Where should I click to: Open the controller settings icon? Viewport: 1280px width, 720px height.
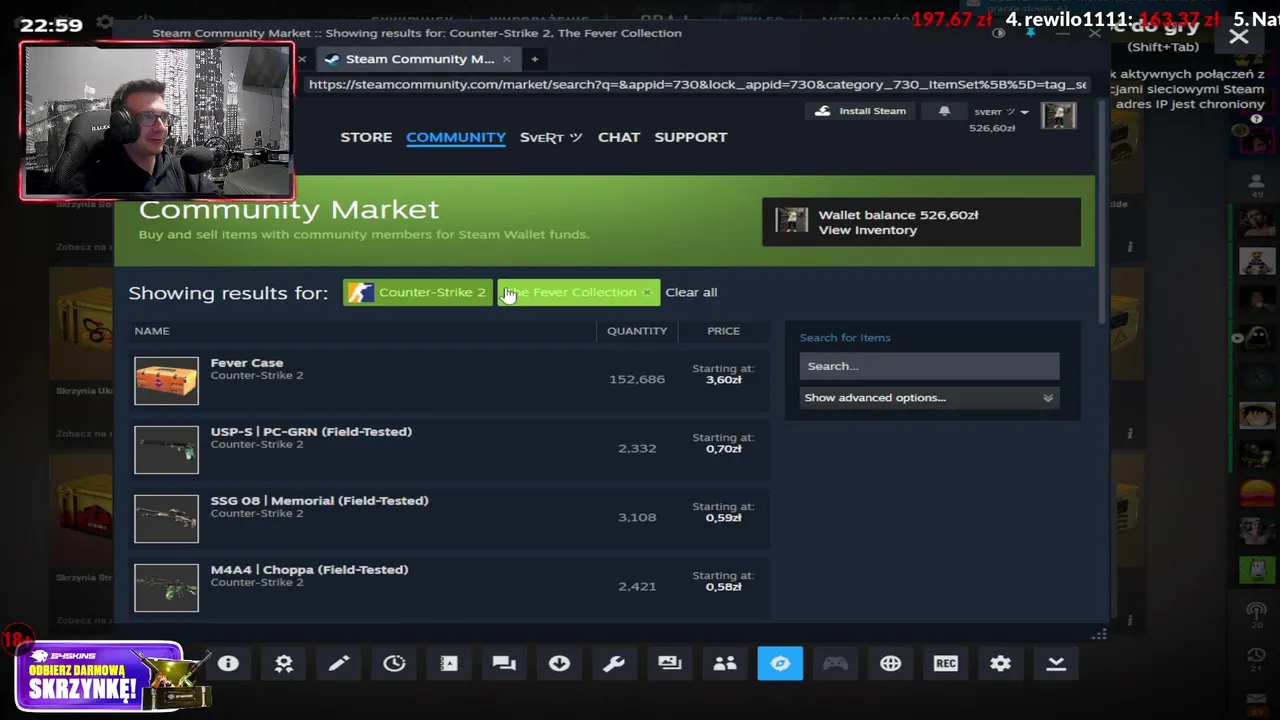(x=835, y=664)
